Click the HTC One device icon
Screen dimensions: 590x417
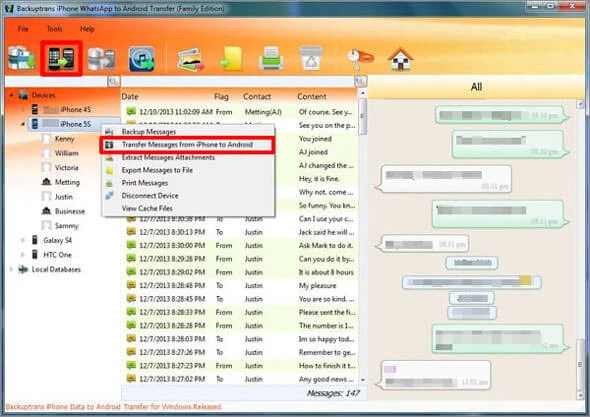(x=35, y=255)
